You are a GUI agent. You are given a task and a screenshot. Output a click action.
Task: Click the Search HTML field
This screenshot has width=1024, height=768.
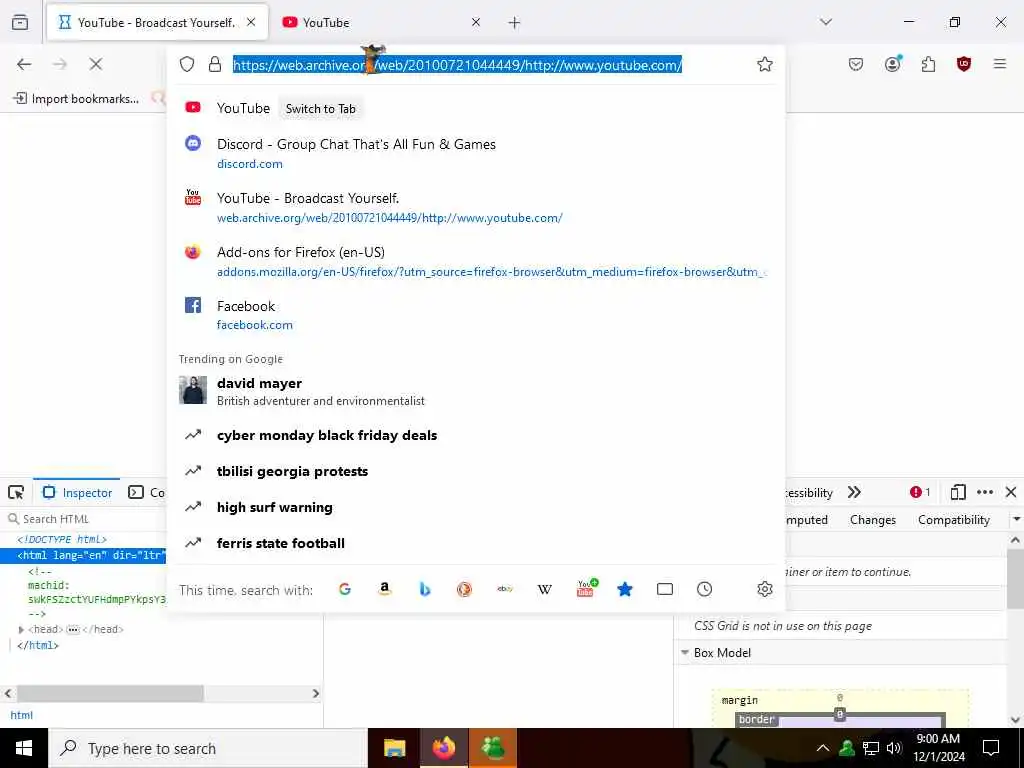85,519
